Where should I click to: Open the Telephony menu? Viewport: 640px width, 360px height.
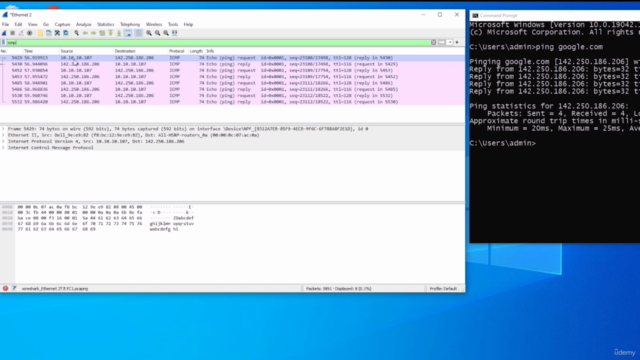pyautogui.click(x=130, y=24)
